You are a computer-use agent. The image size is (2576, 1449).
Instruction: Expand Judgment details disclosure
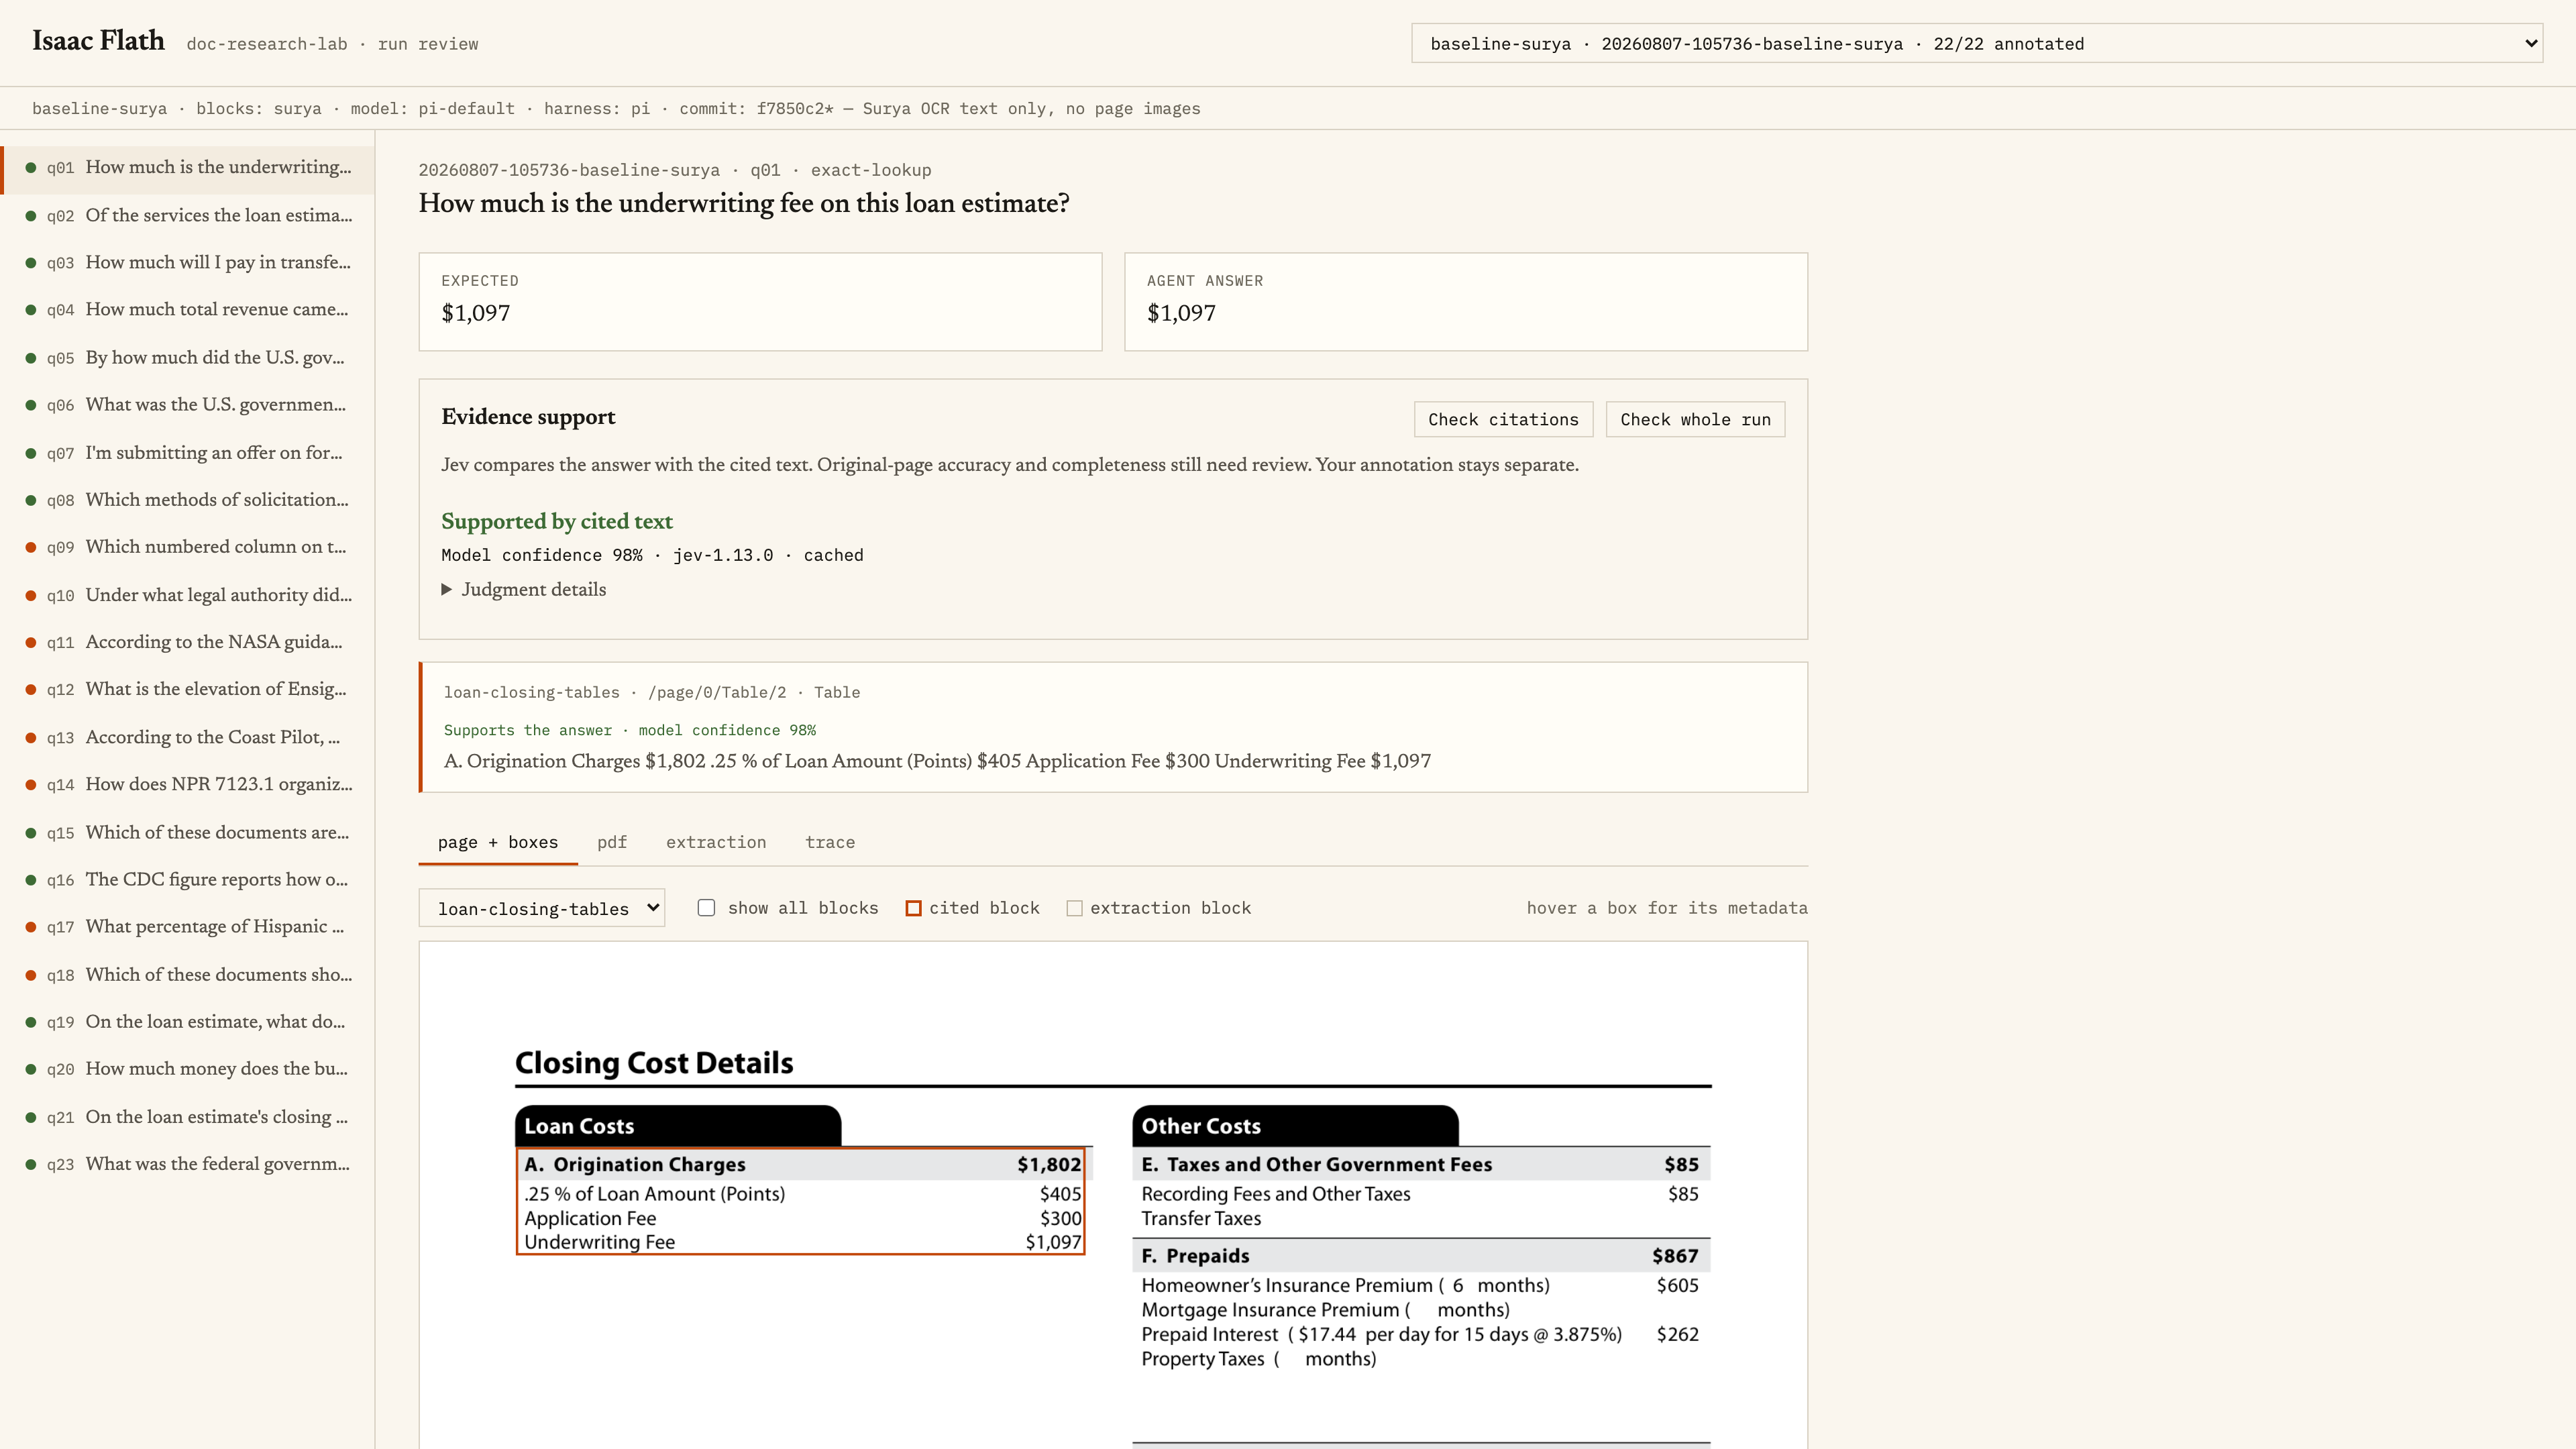coord(524,589)
